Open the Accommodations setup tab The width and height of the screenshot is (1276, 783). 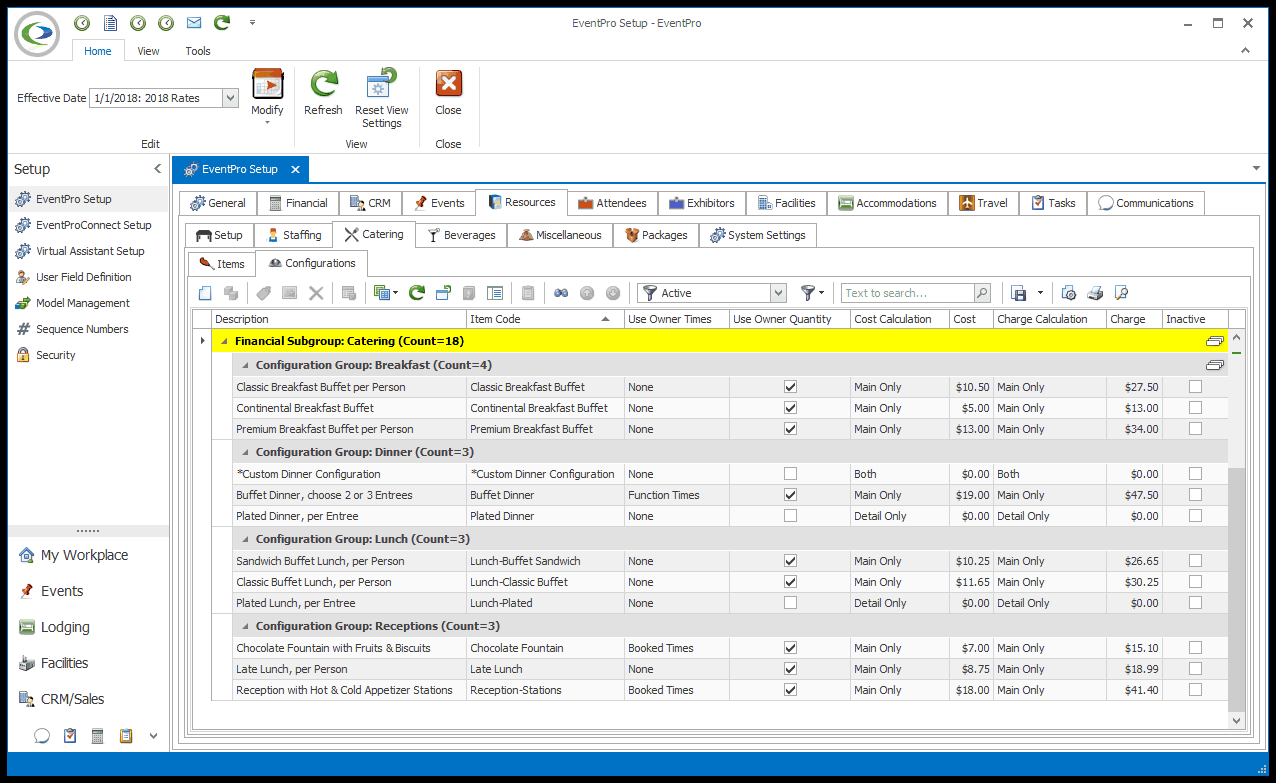887,203
